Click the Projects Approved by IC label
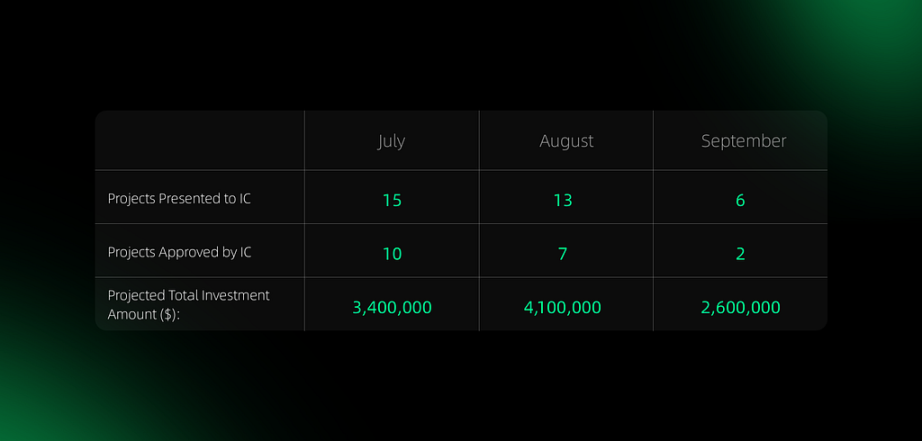Screen dimensions: 922x441 click(179, 252)
